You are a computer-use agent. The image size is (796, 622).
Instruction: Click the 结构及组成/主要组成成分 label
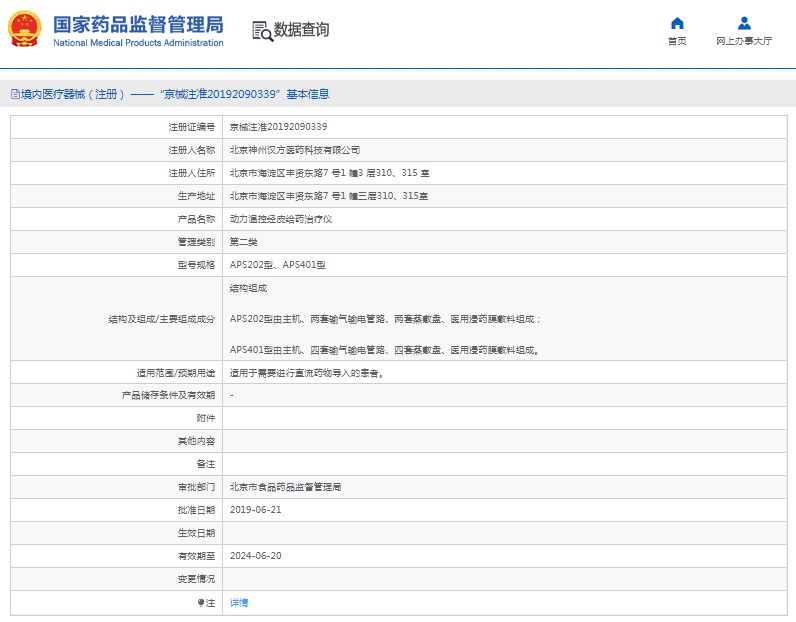(162, 319)
